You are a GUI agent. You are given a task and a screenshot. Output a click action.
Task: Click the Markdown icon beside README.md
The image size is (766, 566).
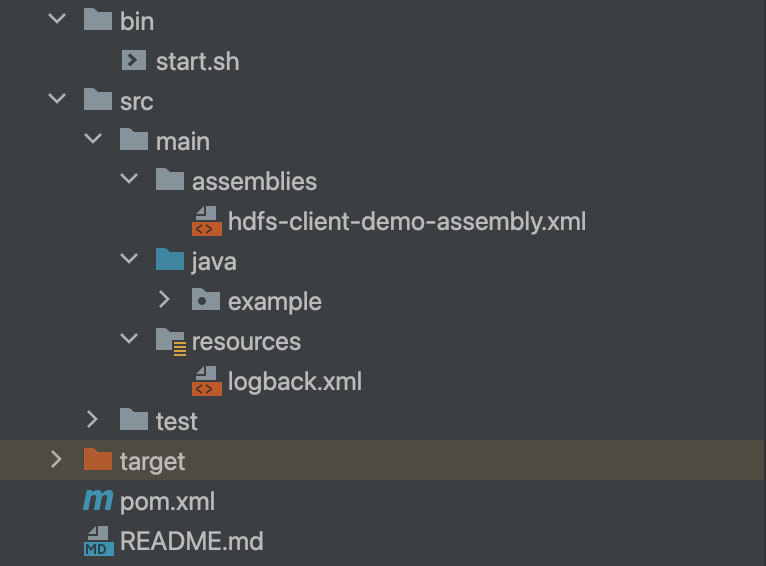point(98,541)
